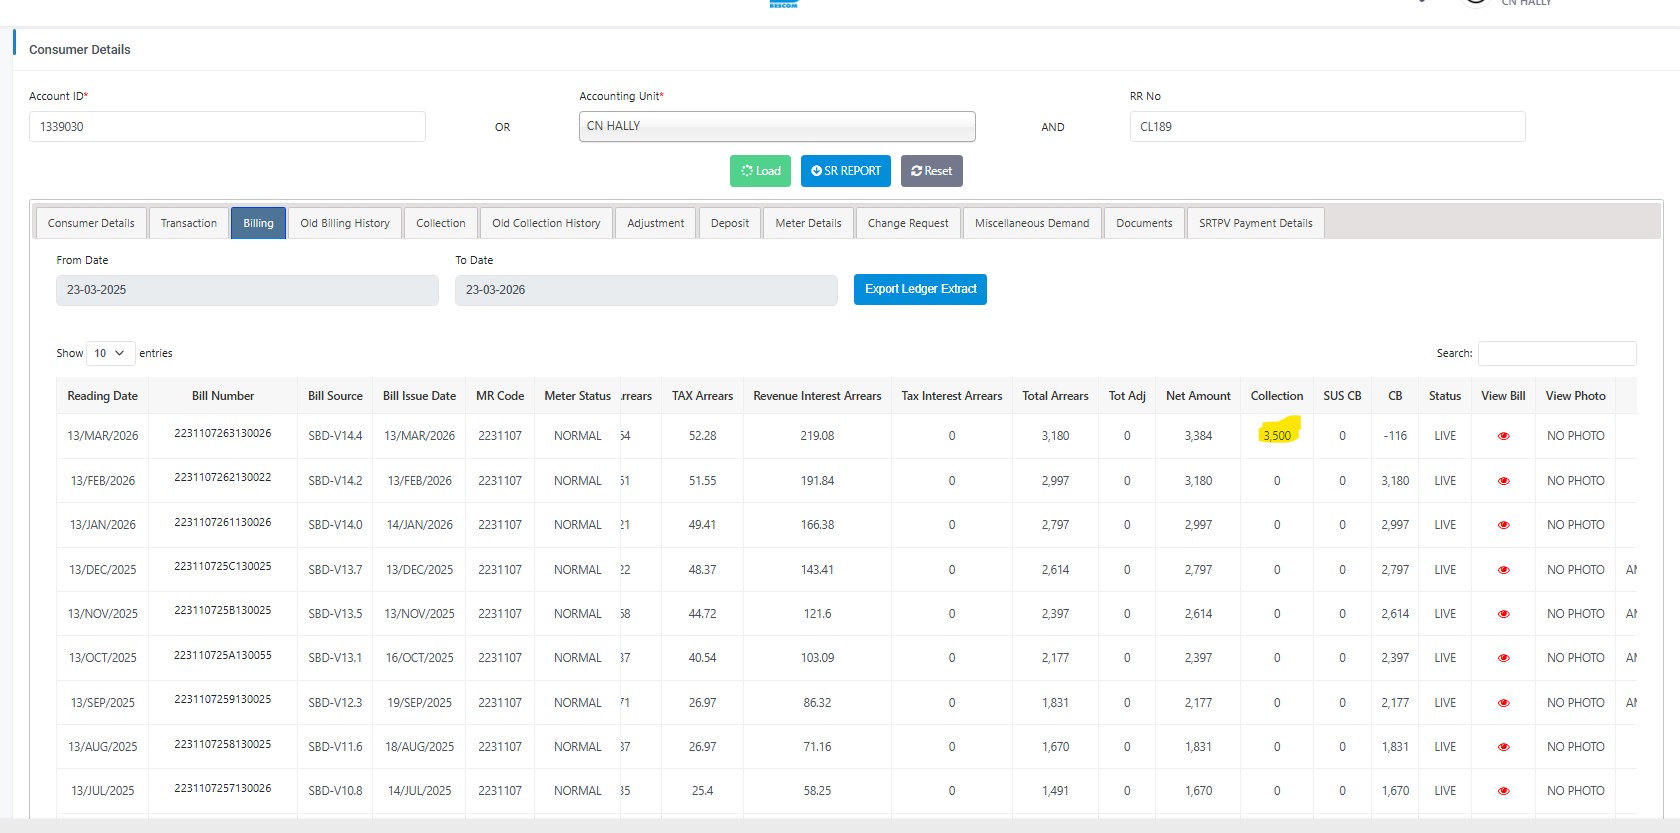Click into the table Search field
Screen dimensions: 1680x833
[x=1556, y=353]
